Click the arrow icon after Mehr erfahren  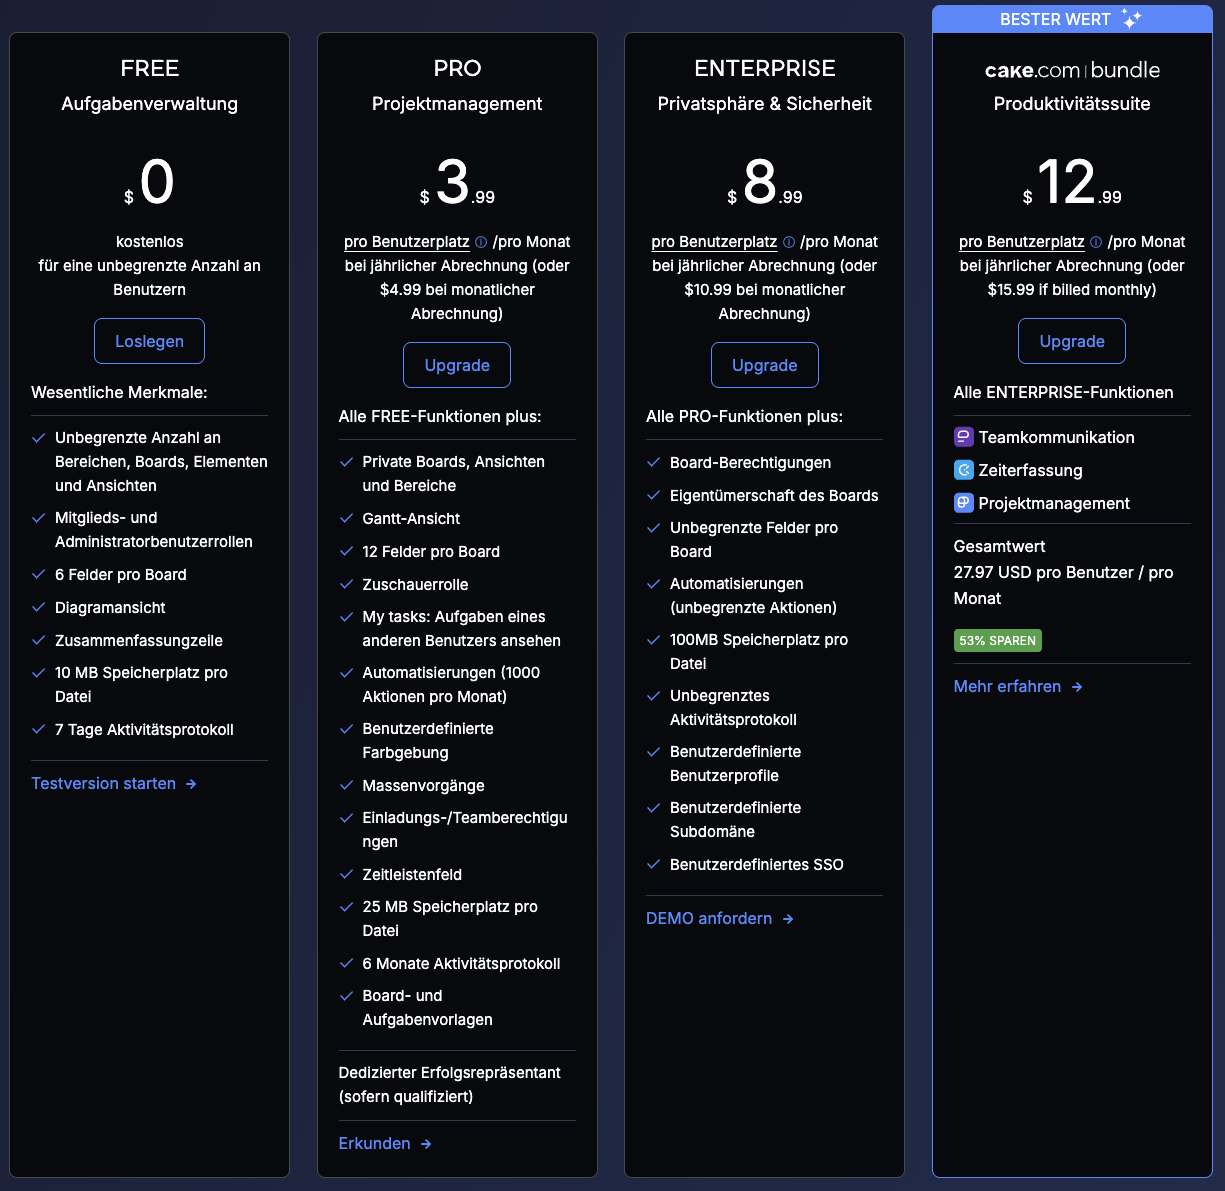[x=1077, y=687]
